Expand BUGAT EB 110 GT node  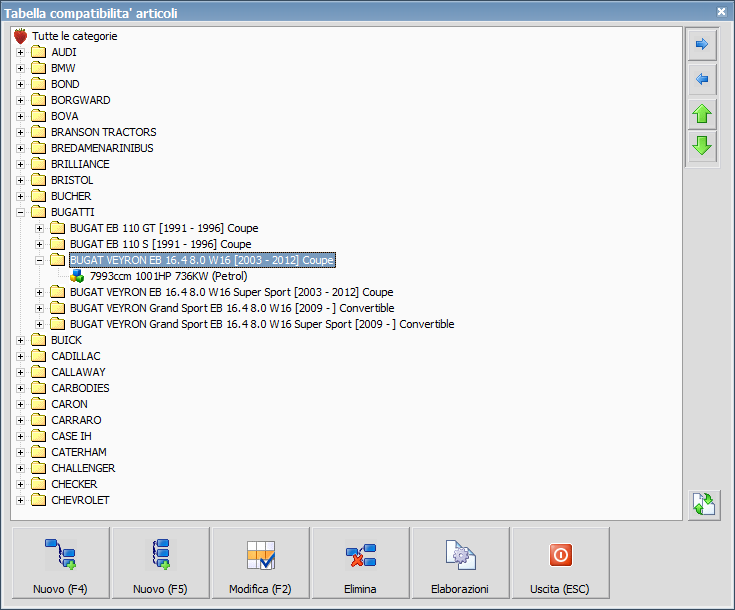pyautogui.click(x=39, y=228)
